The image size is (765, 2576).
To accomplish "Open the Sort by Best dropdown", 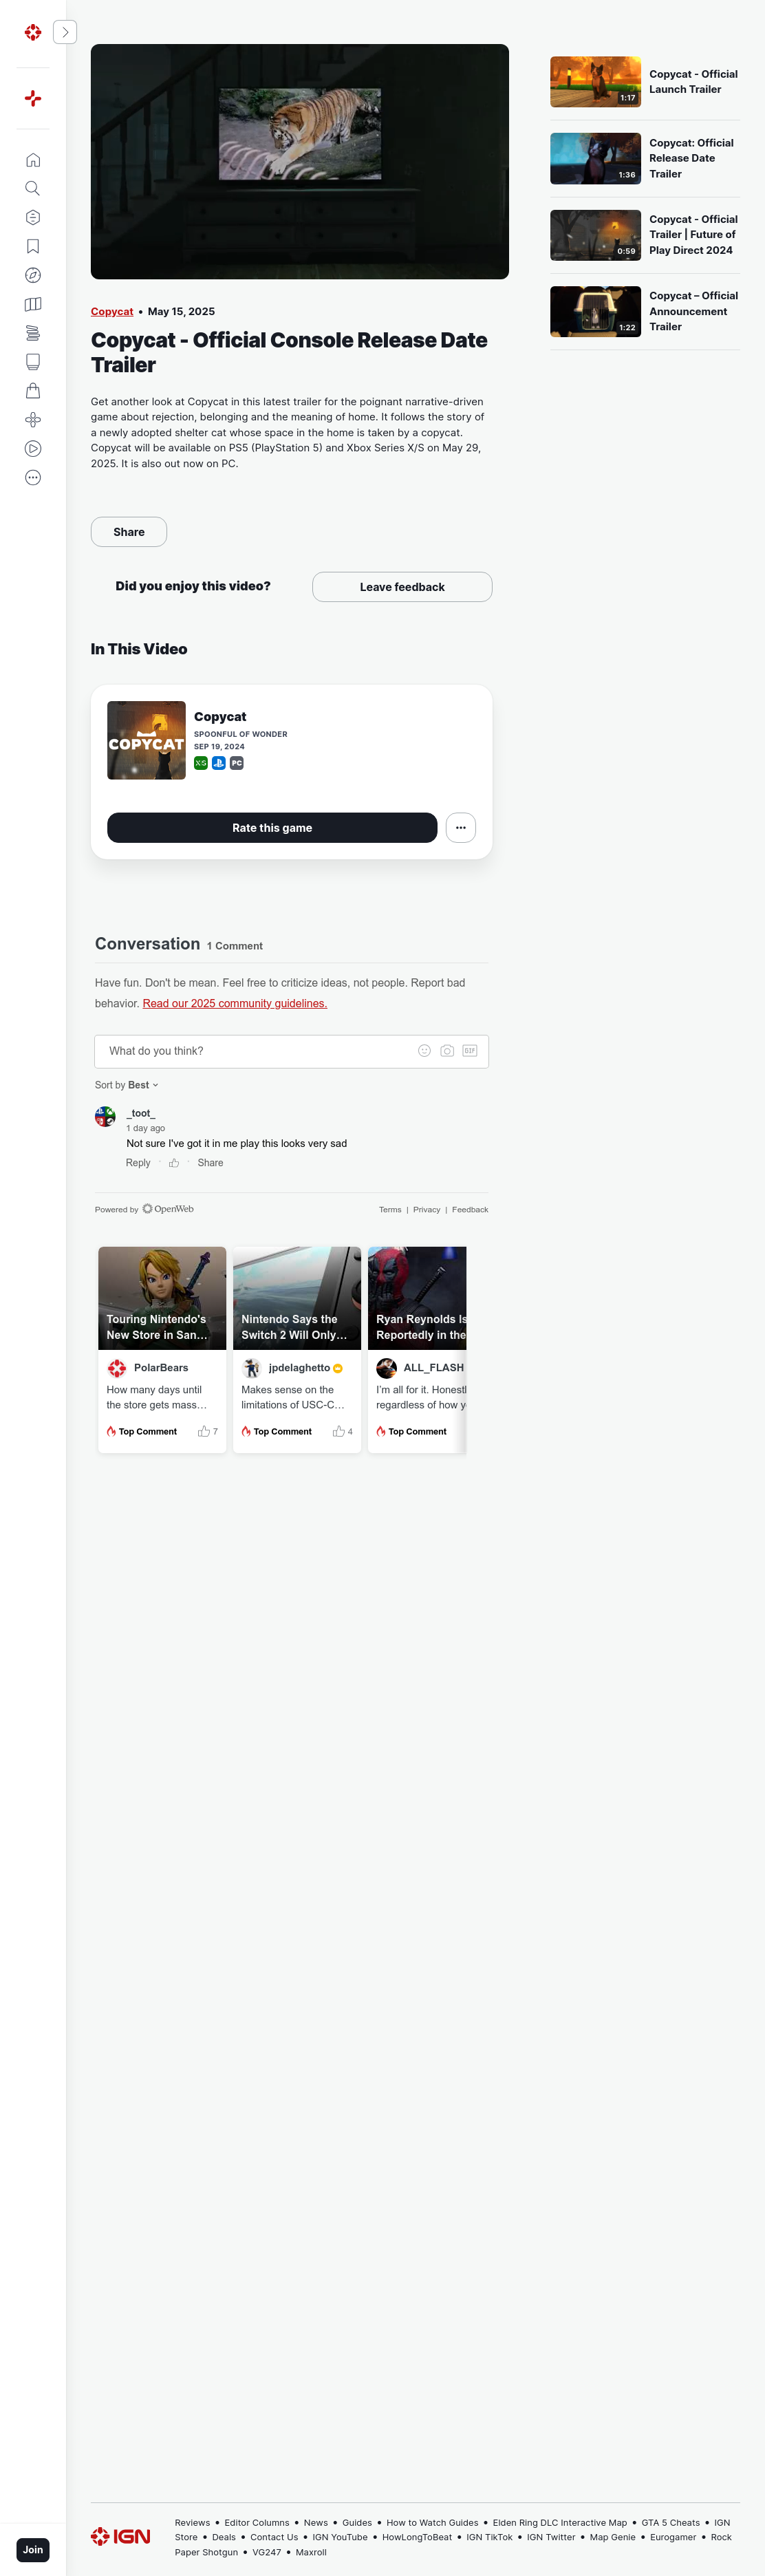I will pyautogui.click(x=127, y=1085).
